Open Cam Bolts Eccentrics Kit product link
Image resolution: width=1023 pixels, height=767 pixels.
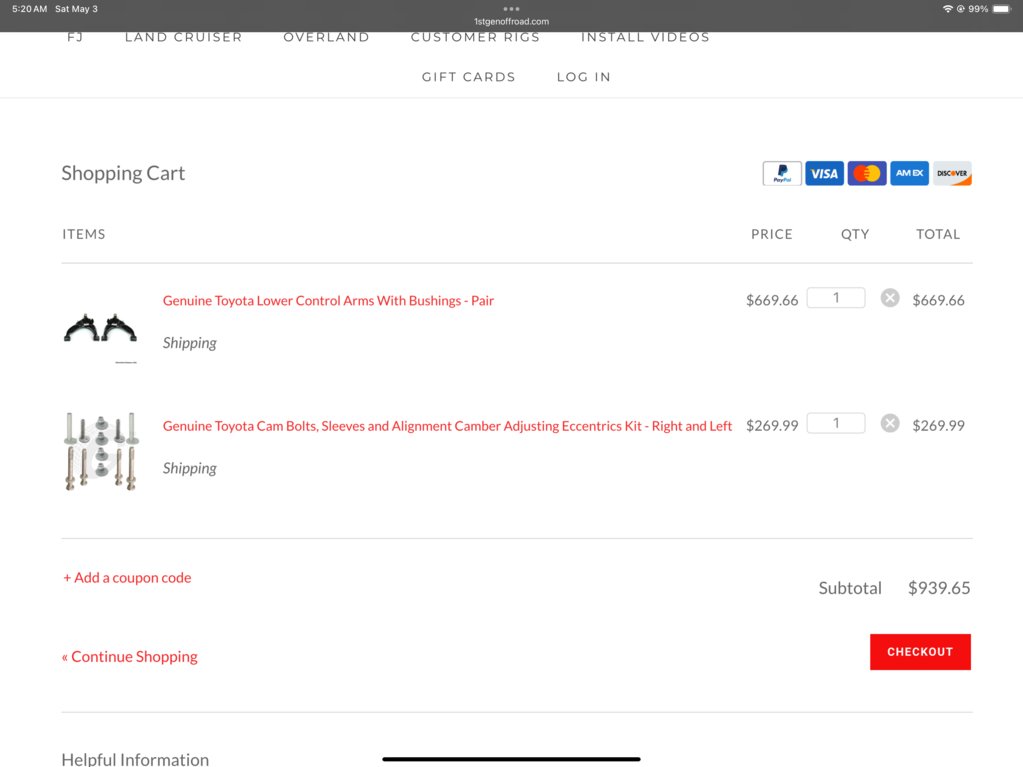[448, 426]
